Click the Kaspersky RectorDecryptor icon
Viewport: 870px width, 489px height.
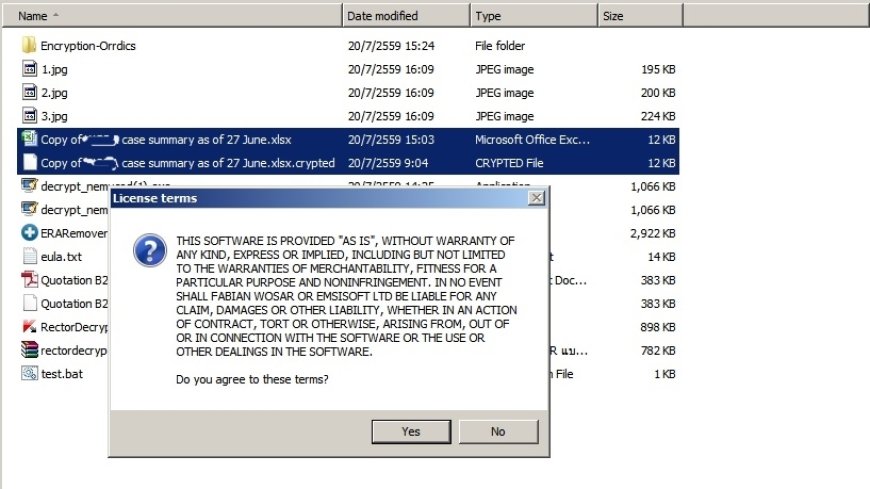click(x=29, y=326)
